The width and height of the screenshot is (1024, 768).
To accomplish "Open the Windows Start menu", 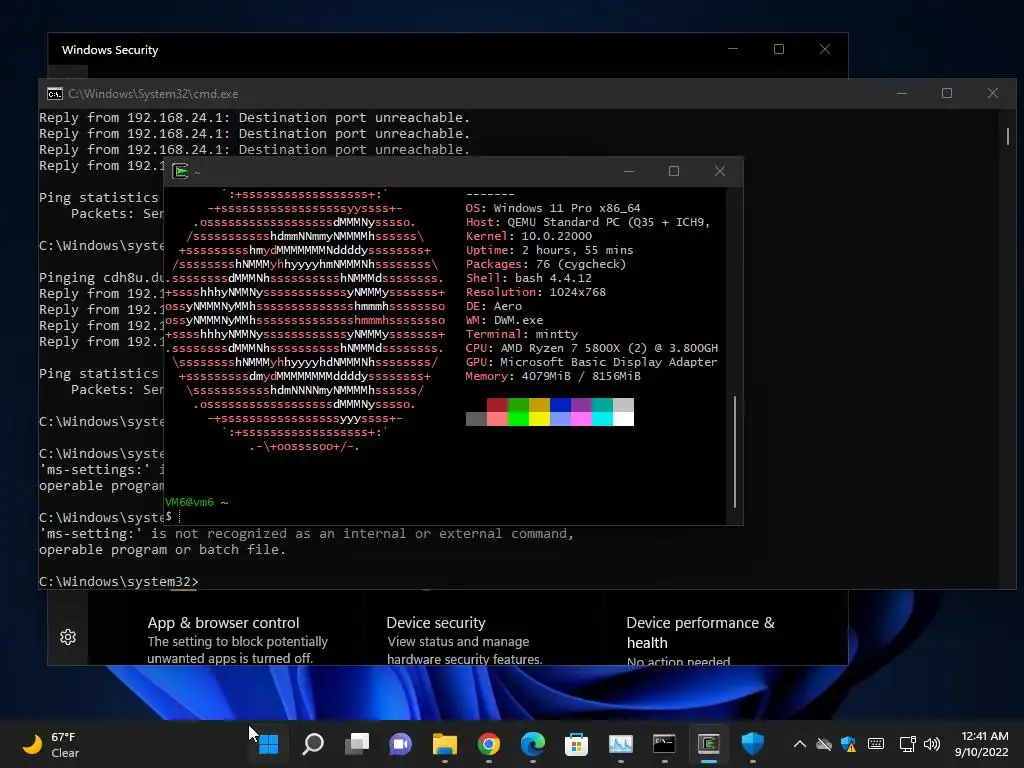I will point(268,743).
